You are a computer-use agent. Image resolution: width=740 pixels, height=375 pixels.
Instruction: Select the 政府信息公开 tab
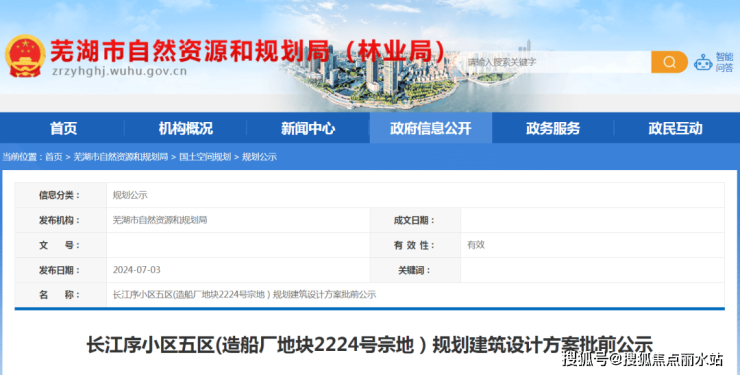pos(430,128)
